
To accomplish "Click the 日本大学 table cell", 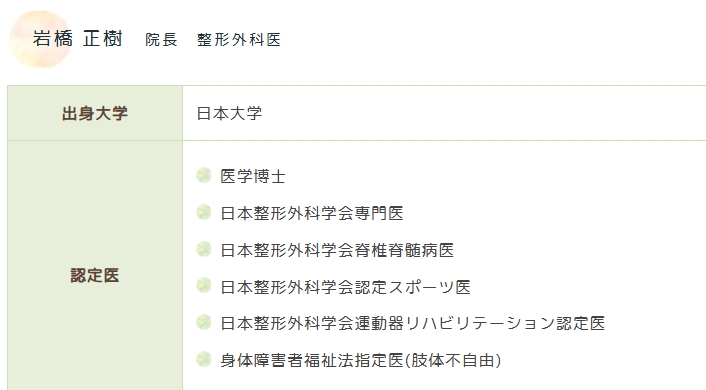I will point(444,113).
